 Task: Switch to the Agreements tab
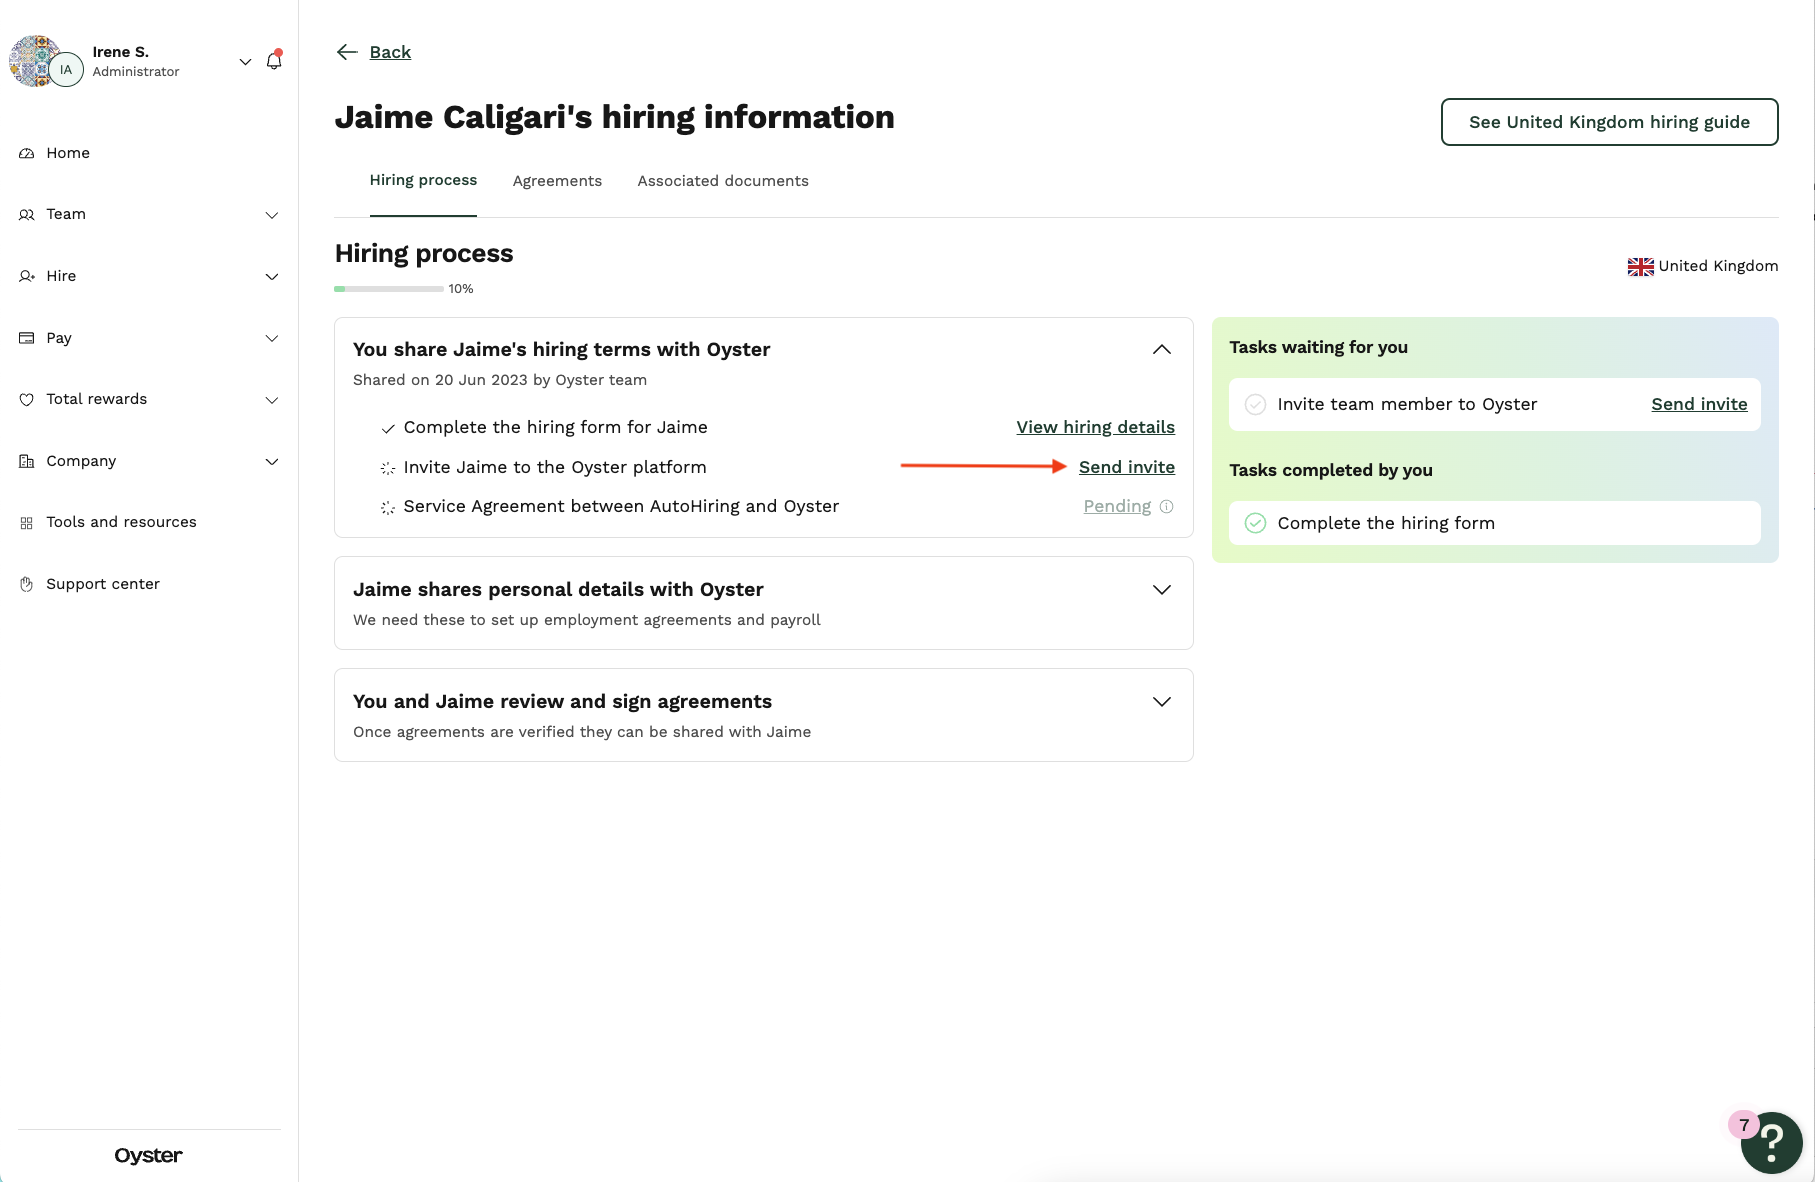557,181
